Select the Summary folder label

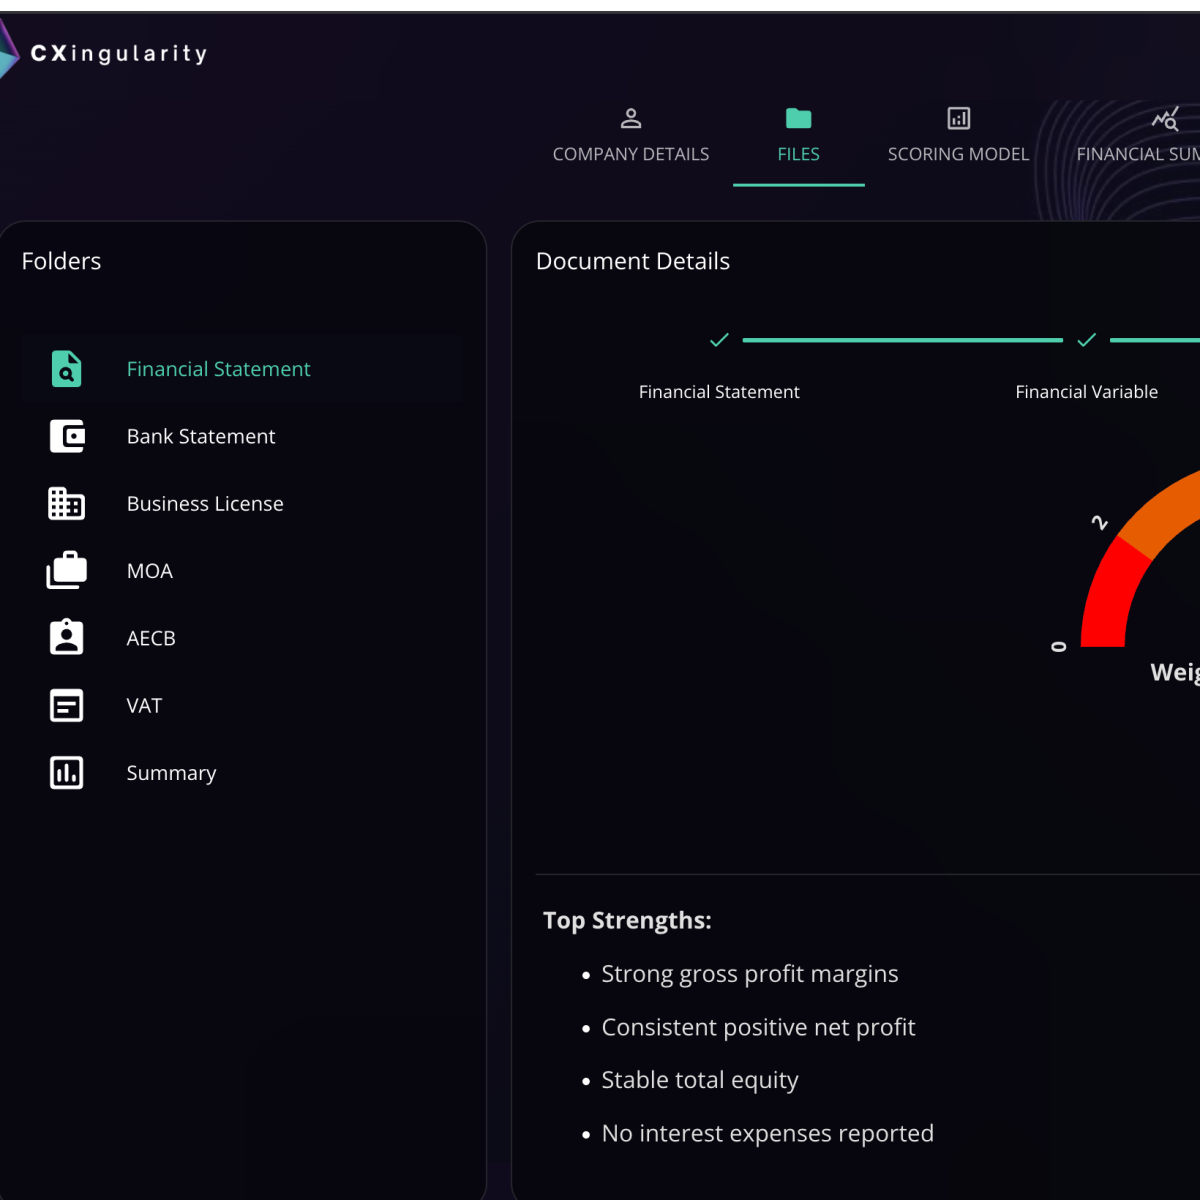(x=171, y=773)
